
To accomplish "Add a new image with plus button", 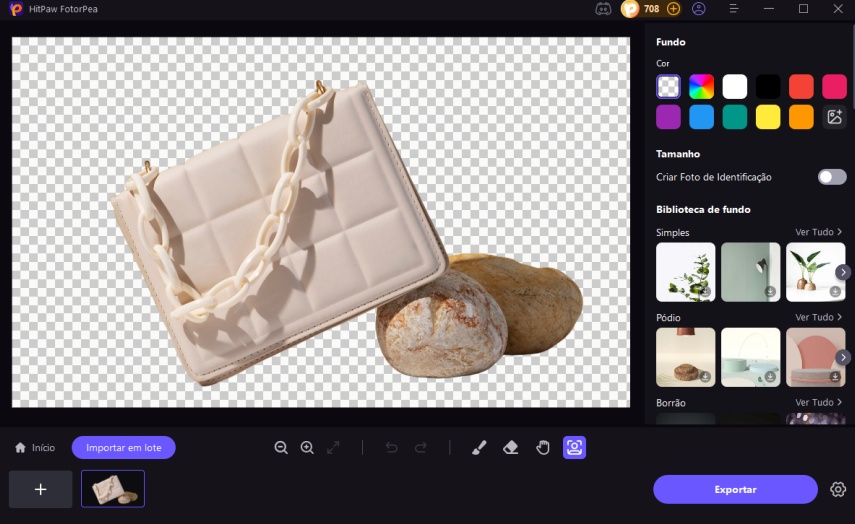I will click(x=40, y=489).
